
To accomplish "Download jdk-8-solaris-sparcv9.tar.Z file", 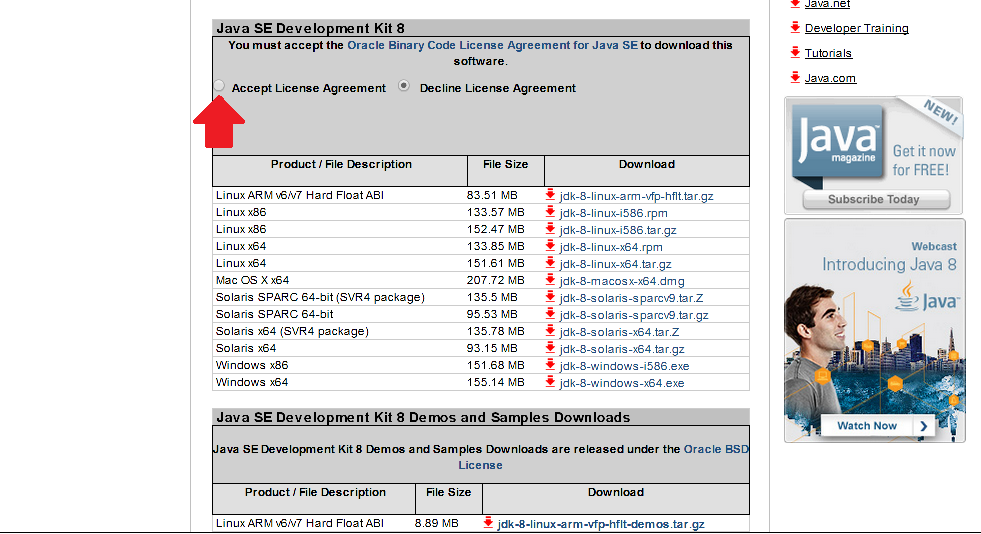I will click(x=631, y=298).
